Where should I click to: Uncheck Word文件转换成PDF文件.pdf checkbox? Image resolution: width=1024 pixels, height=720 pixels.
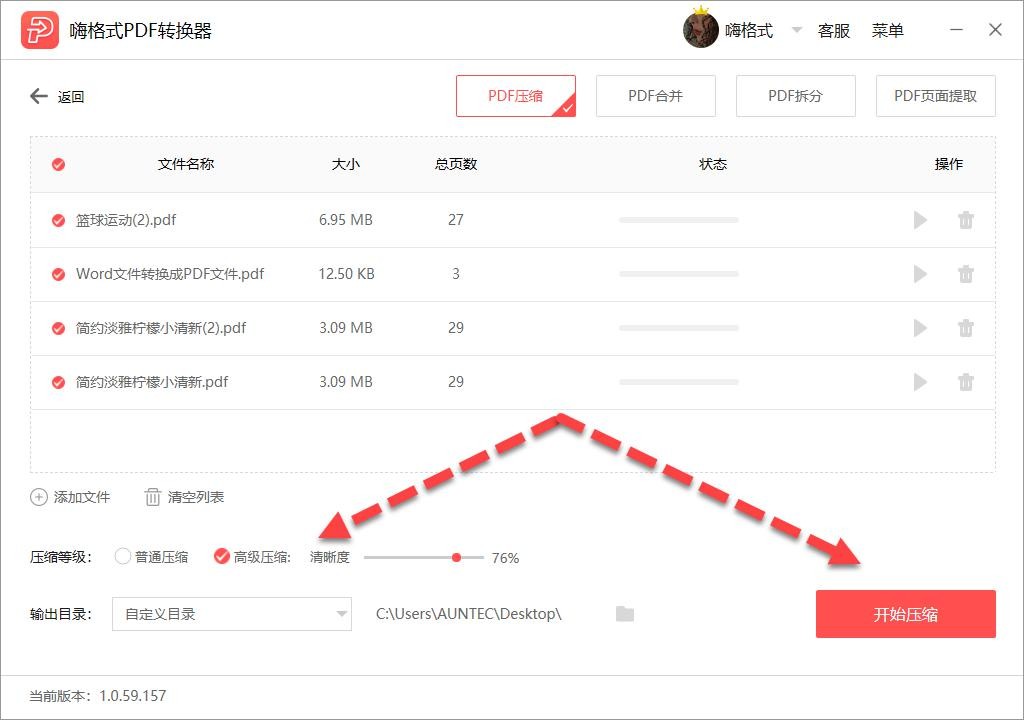click(x=58, y=274)
